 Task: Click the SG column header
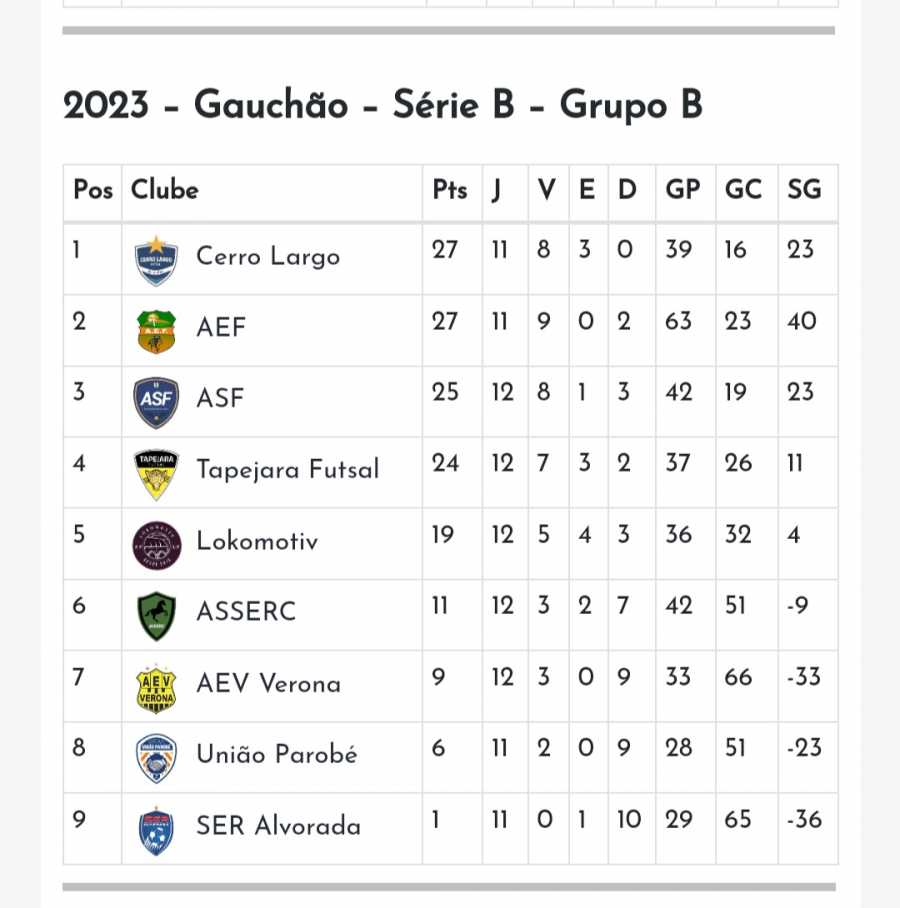(804, 190)
